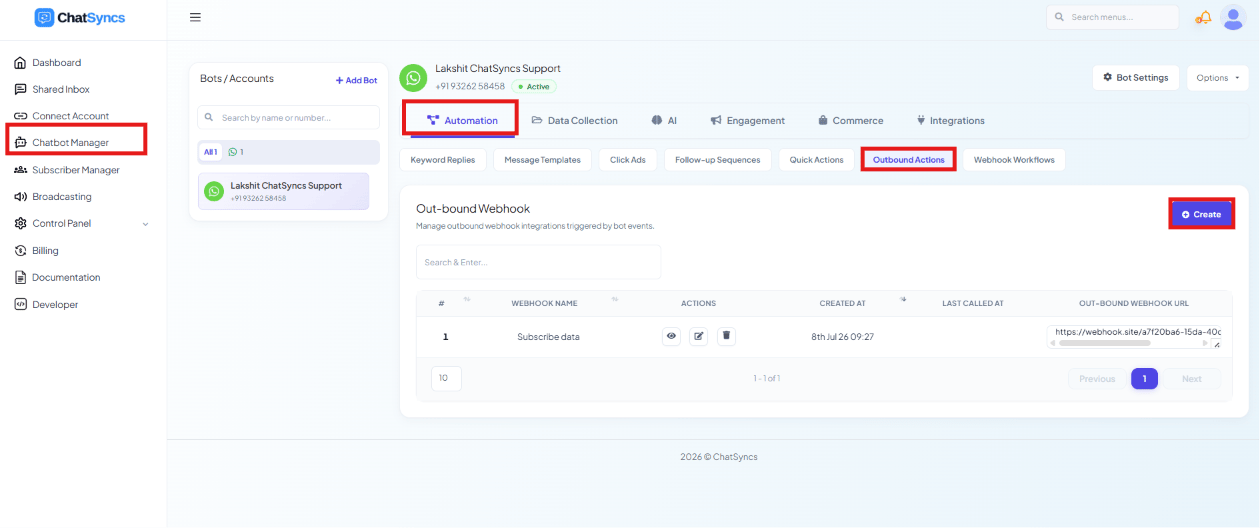Click the horizontal scrollbar in webhook URL box
The width and height of the screenshot is (1260, 528).
point(1105,343)
